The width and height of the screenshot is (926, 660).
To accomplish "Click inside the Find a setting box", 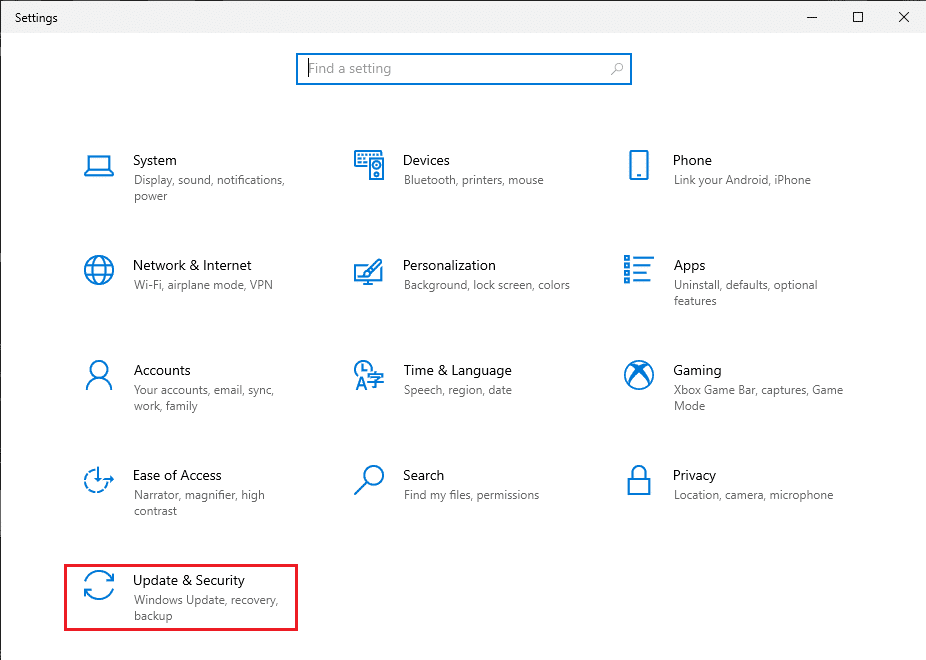I will [x=450, y=68].
